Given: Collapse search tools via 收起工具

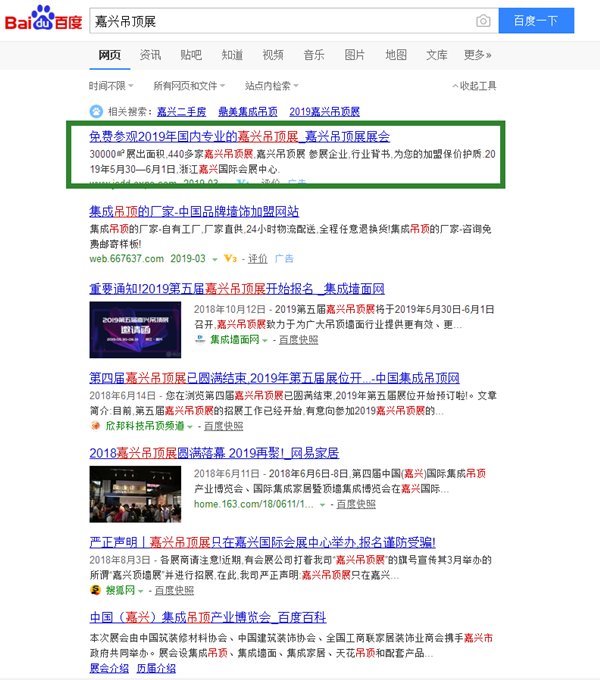Looking at the screenshot, I should (x=474, y=86).
